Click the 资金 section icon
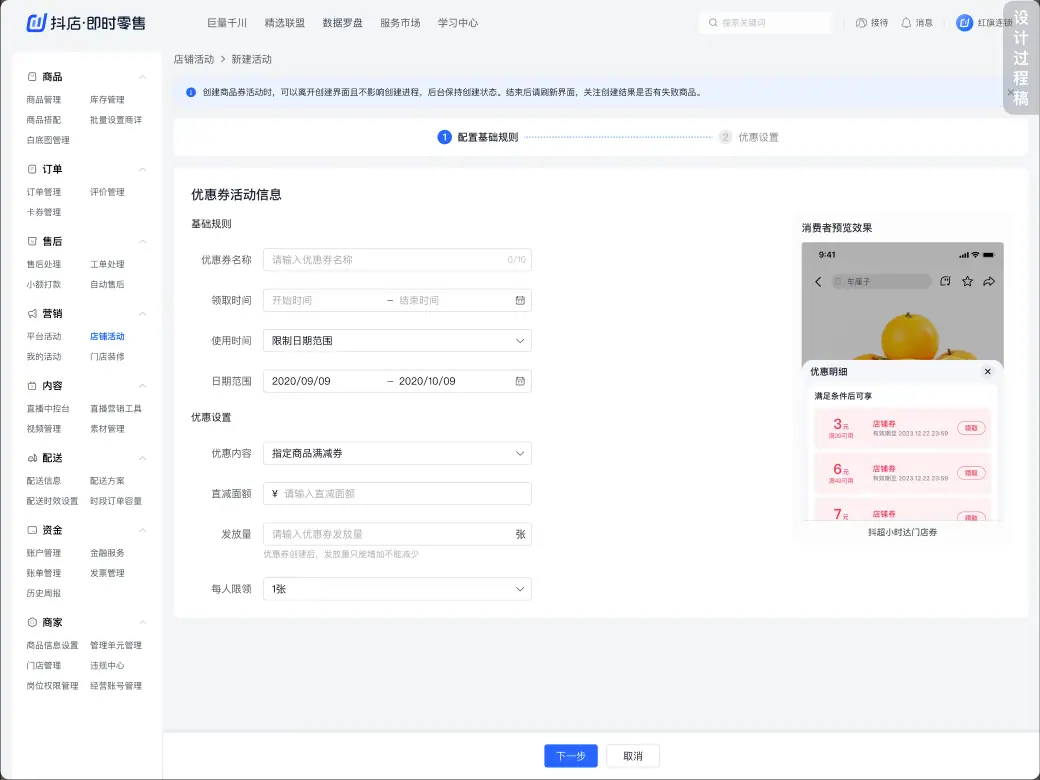This screenshot has width=1040, height=780. [x=32, y=530]
